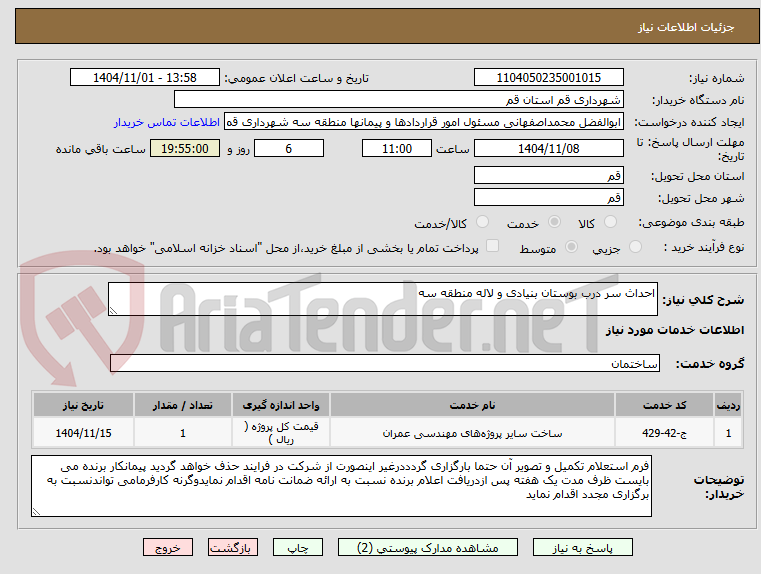
Task: Click the ردیف column header
Action: pyautogui.click(x=728, y=405)
